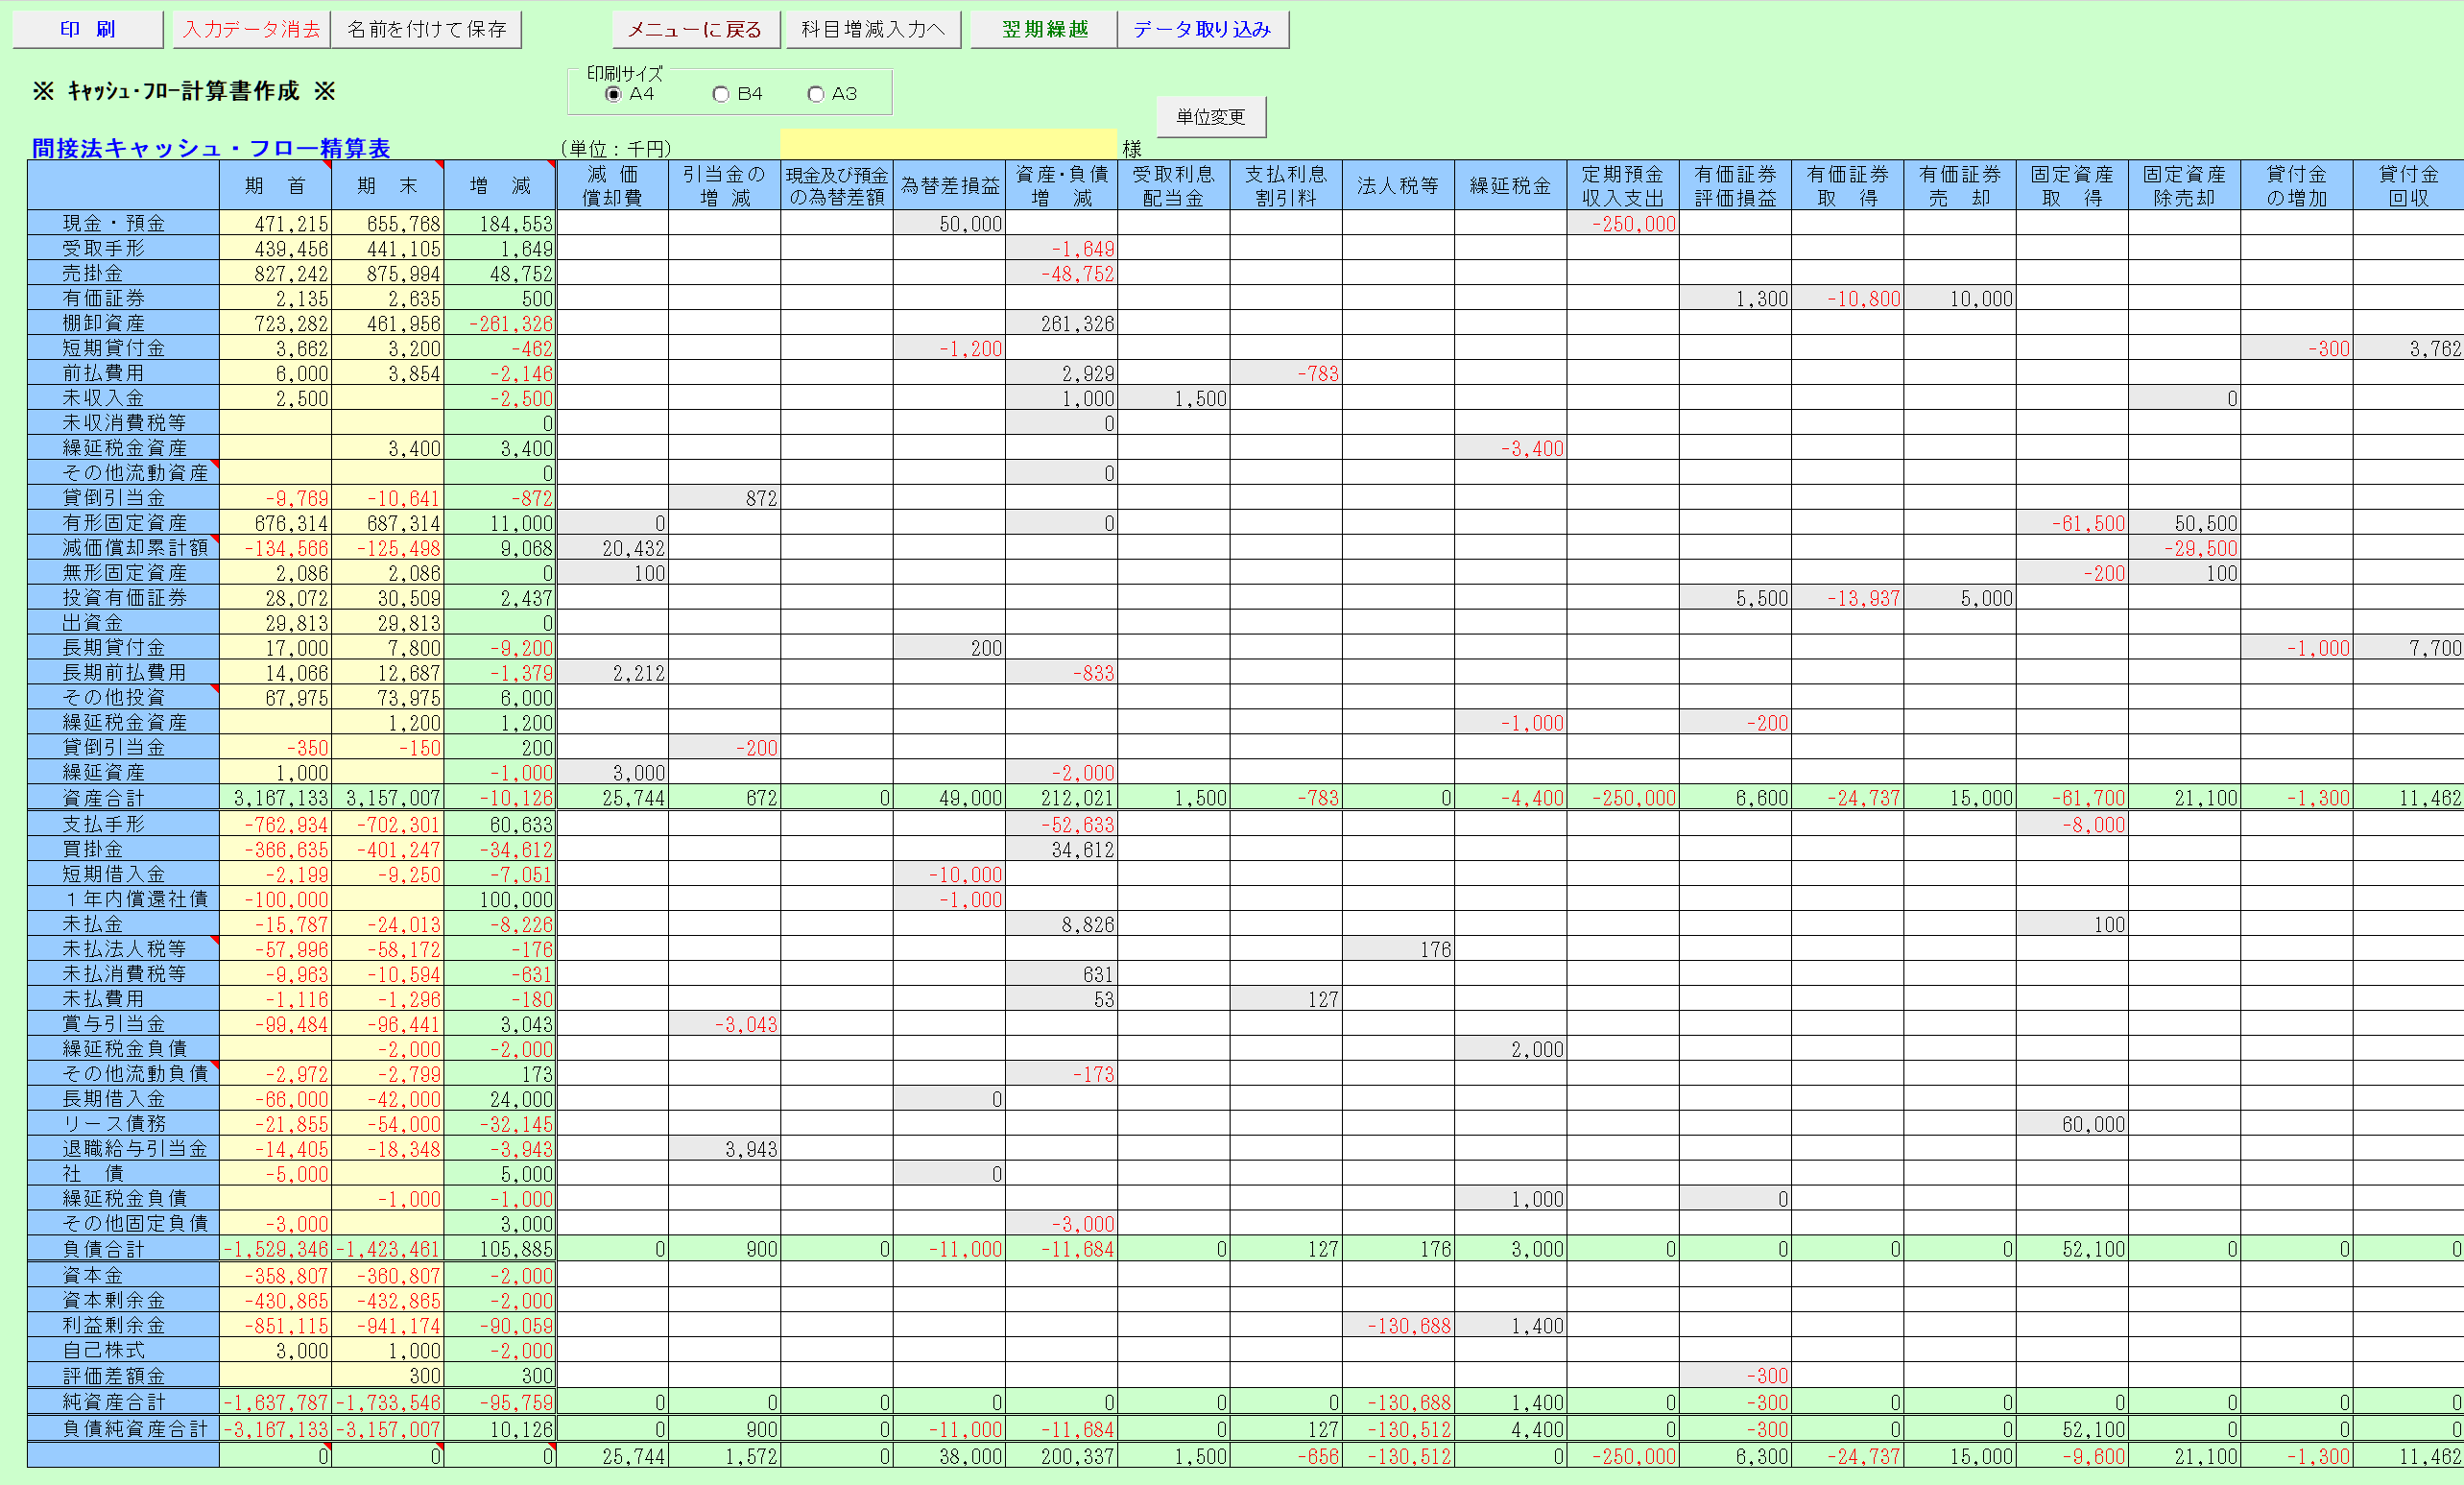
Task: Click the 単位変更 button
Action: coord(1210,117)
